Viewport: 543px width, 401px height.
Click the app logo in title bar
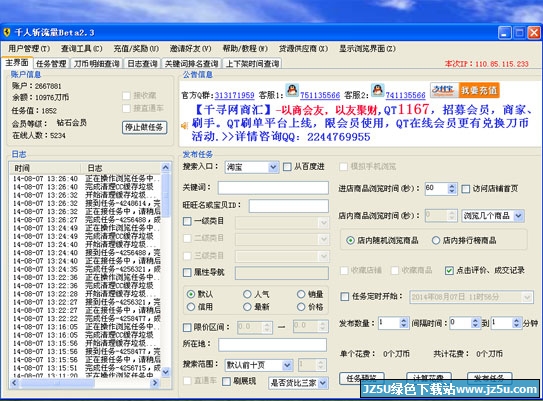coord(7,33)
